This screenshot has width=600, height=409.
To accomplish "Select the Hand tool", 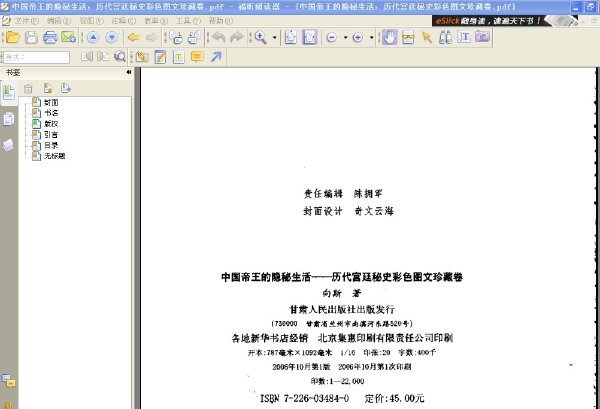I will [x=390, y=37].
